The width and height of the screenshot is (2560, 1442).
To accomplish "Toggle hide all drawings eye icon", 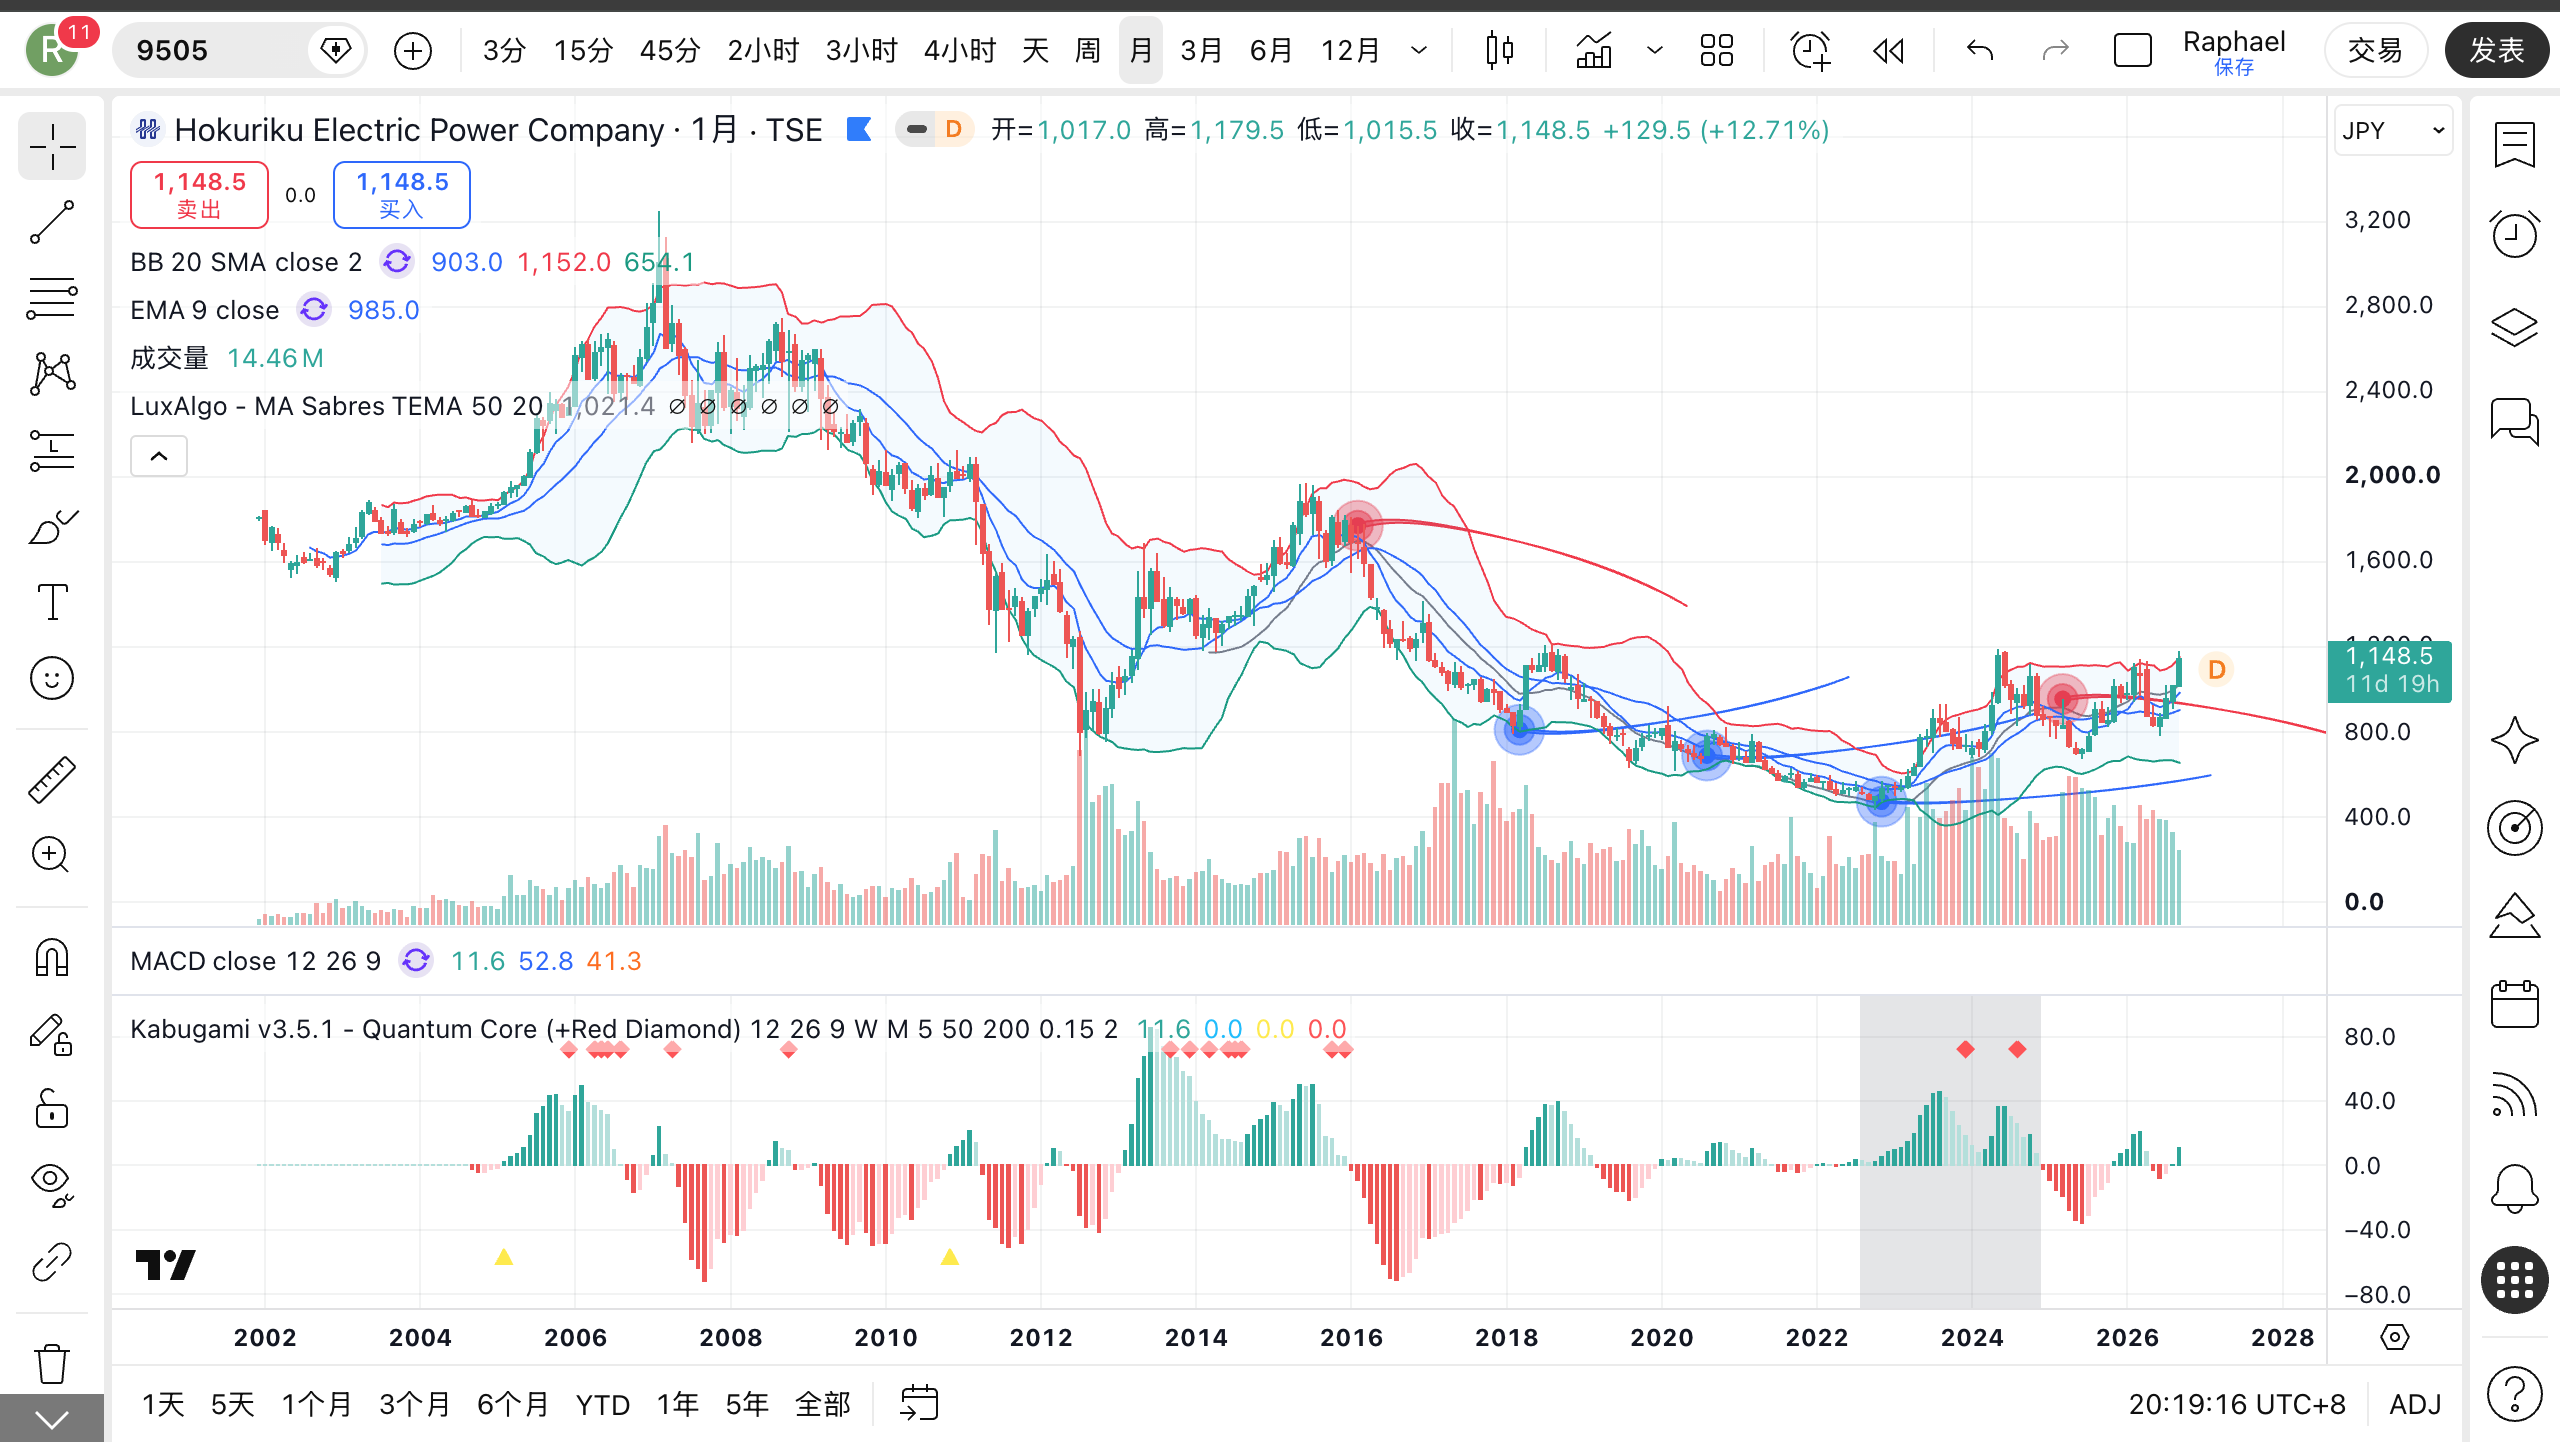I will point(52,1185).
